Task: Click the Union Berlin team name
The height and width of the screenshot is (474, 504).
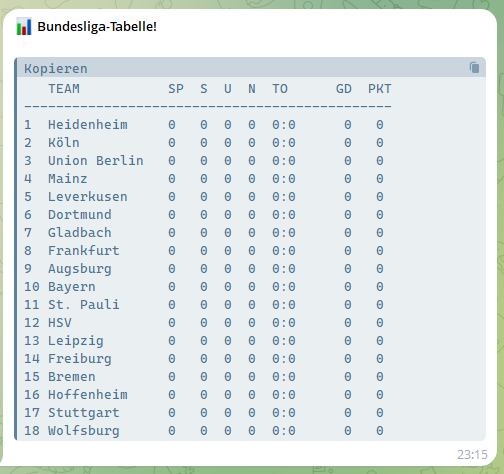Action: coord(96,161)
